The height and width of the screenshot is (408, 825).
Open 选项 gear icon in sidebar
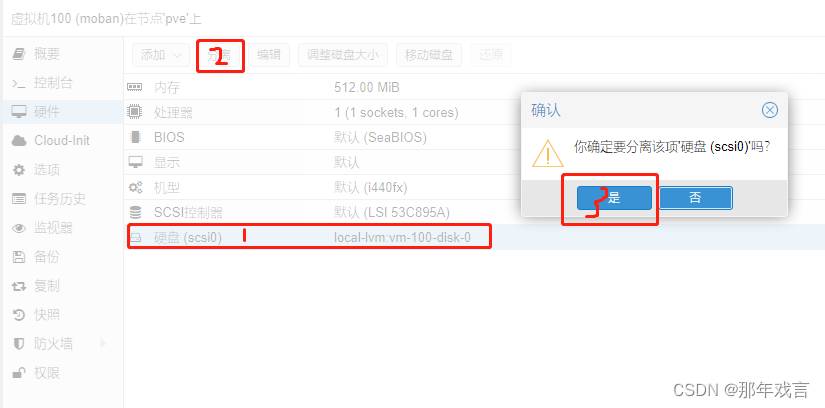coord(19,170)
